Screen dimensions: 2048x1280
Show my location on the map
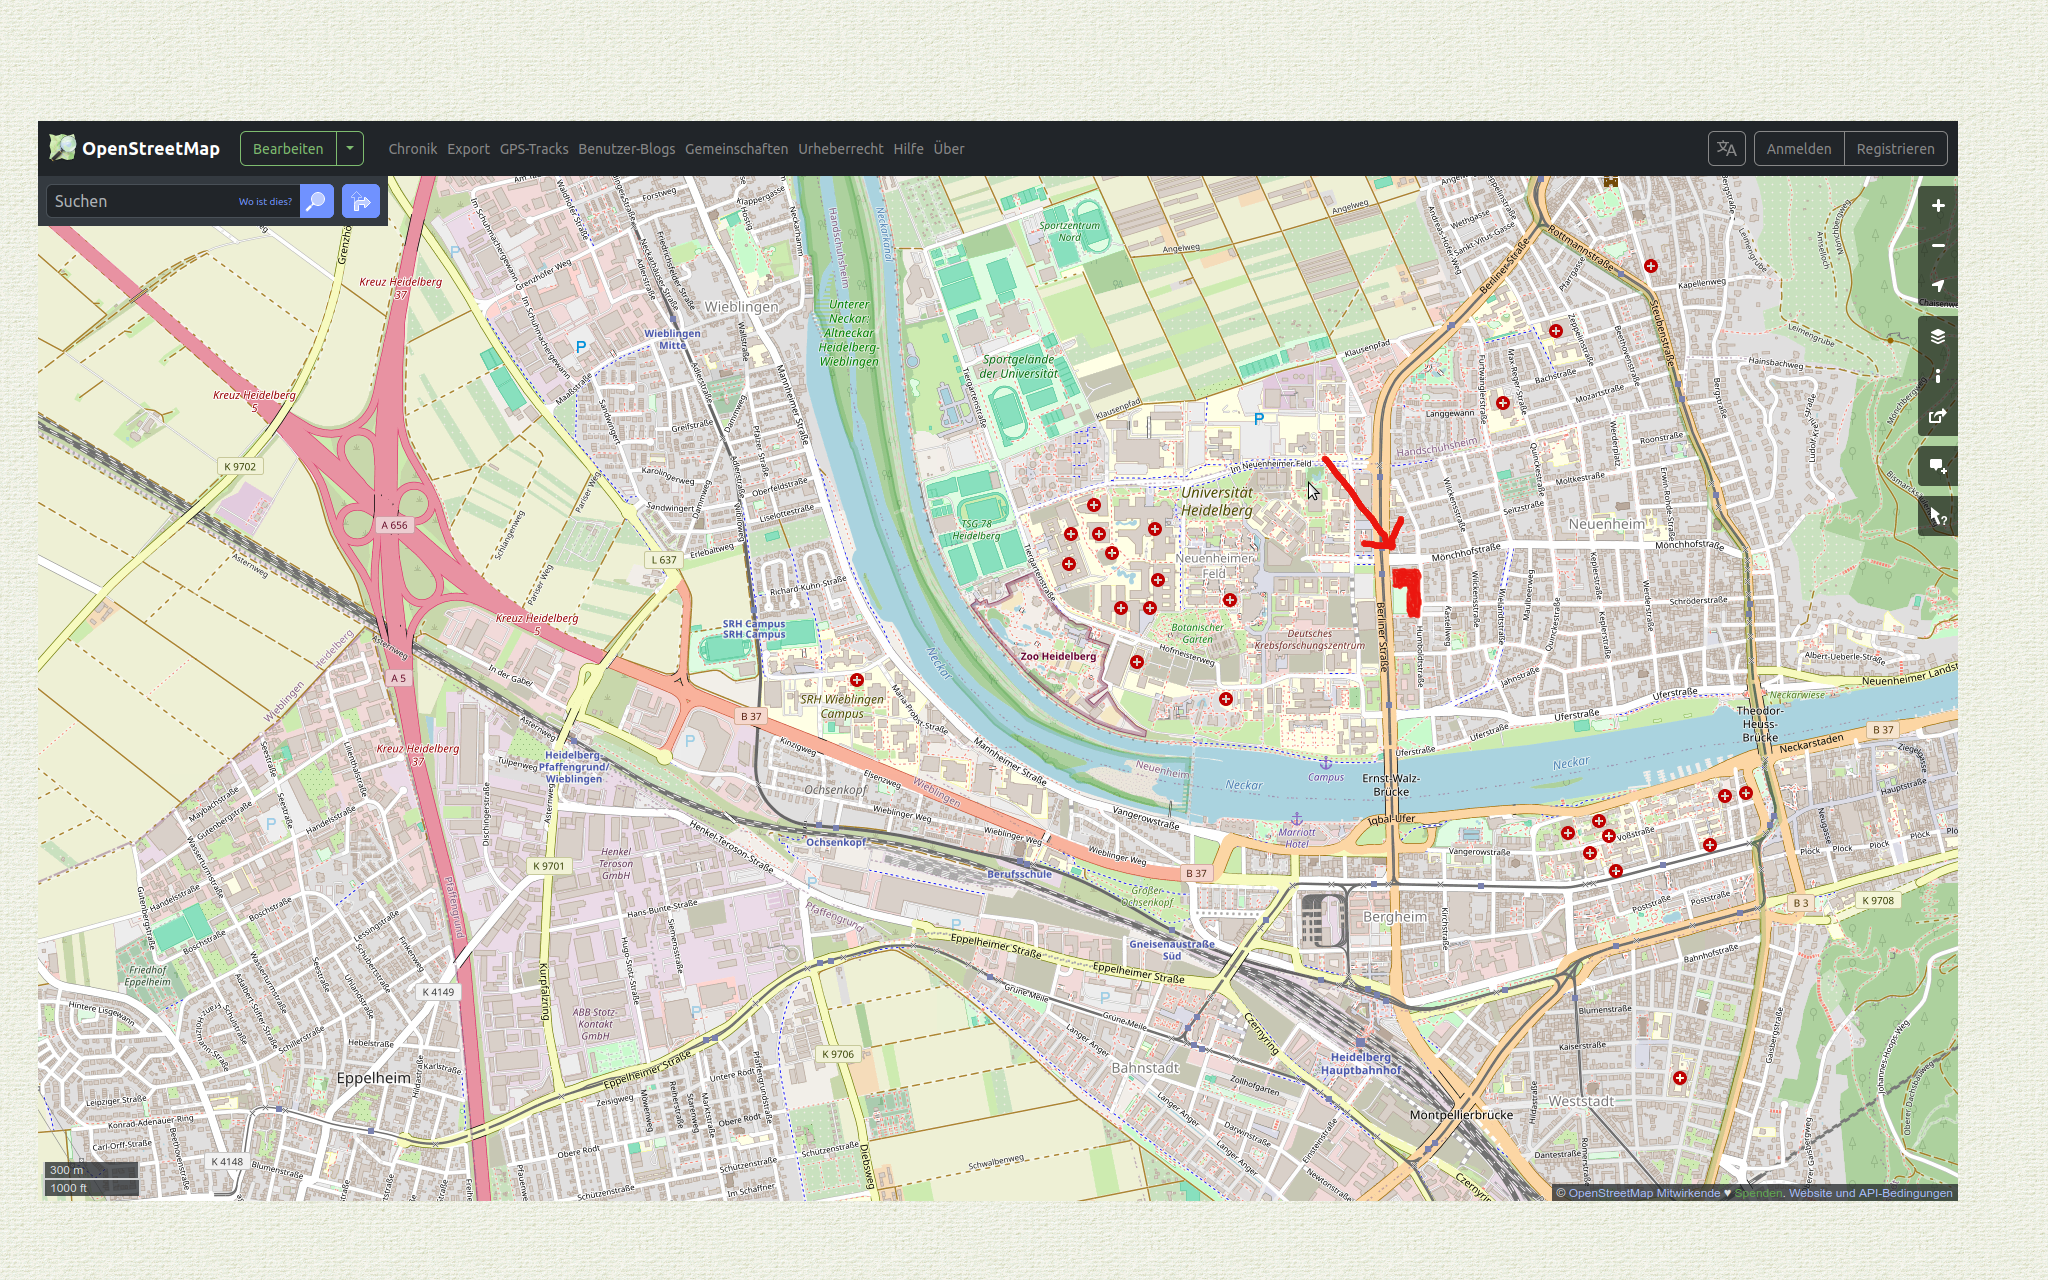[1938, 285]
